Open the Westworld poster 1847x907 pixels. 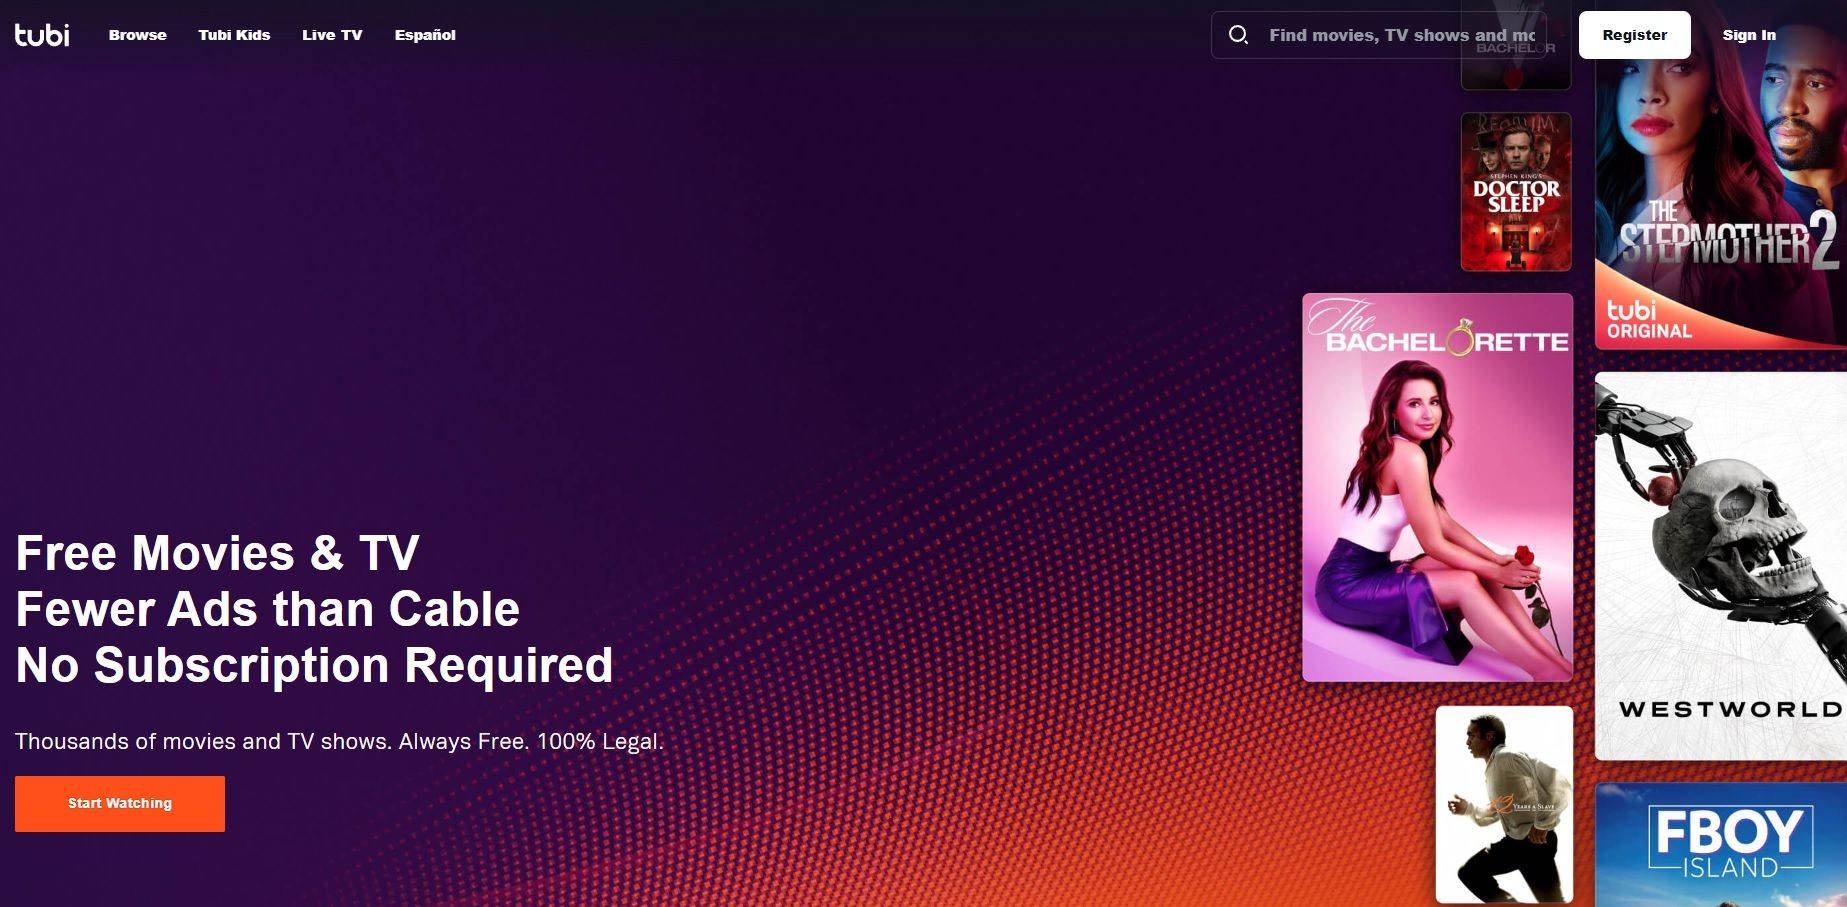click(1721, 566)
